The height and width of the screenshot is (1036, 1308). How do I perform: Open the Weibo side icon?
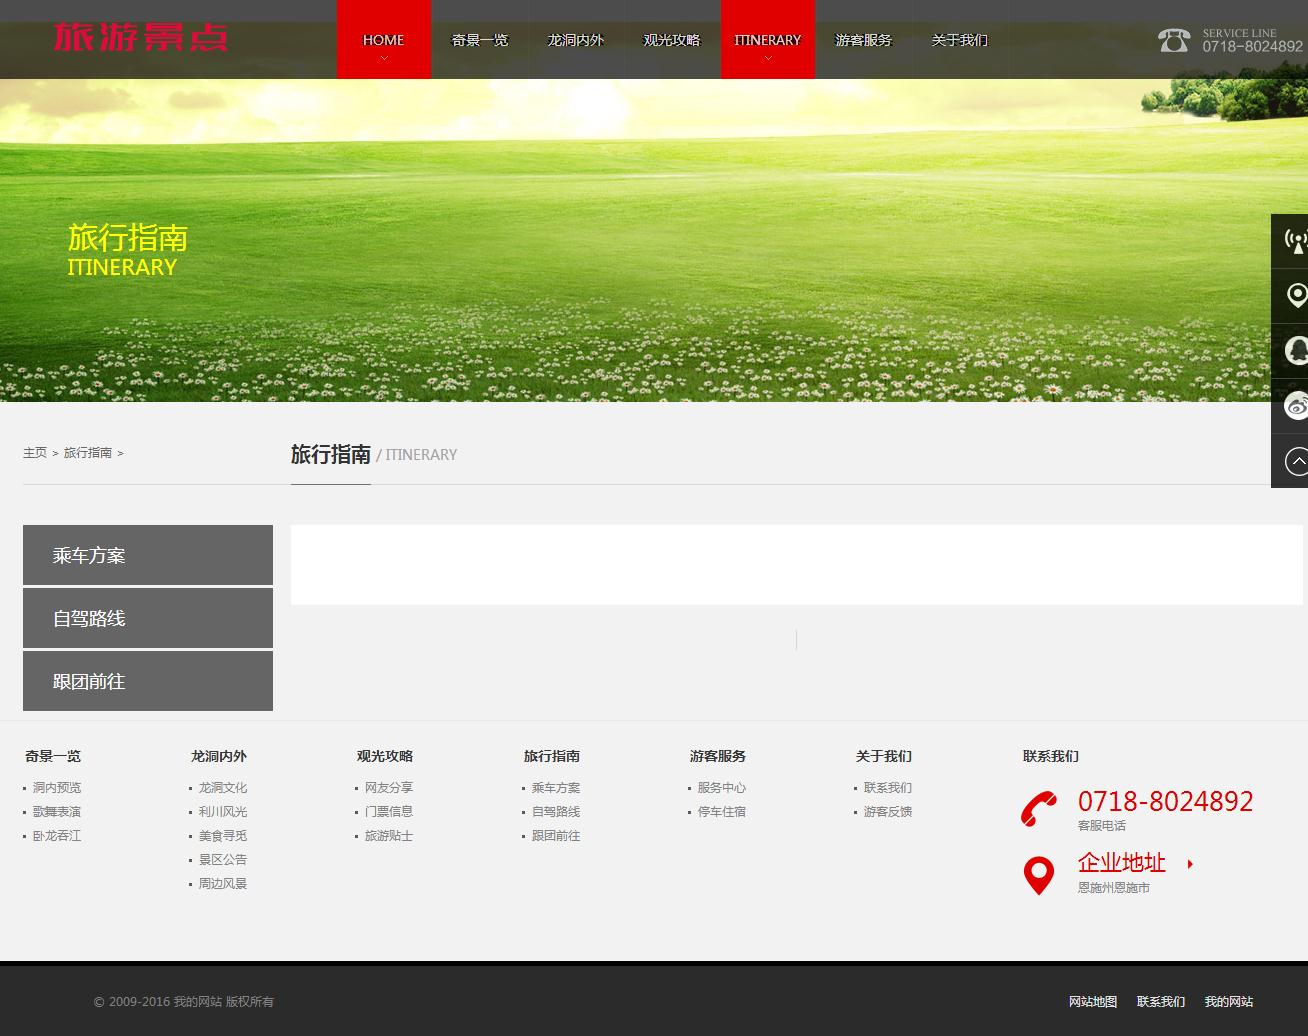tap(1295, 406)
